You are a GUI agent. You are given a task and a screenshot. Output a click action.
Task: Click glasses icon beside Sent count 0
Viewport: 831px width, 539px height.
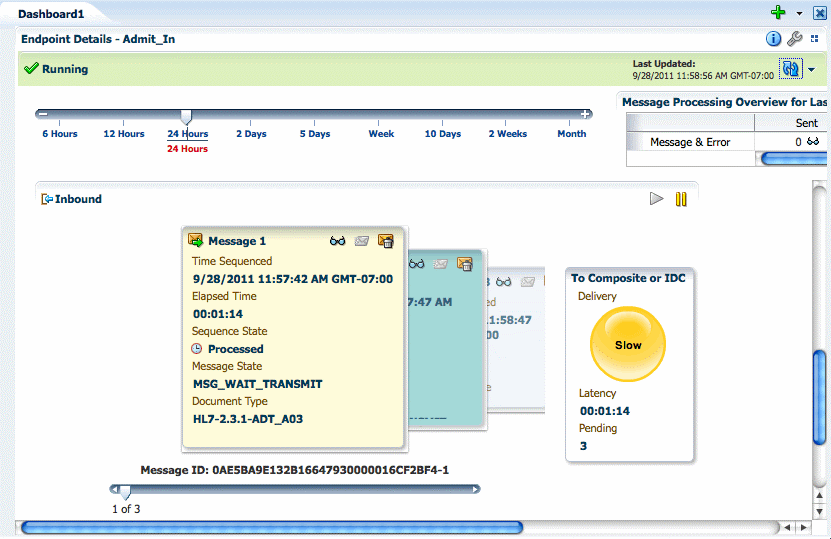813,142
